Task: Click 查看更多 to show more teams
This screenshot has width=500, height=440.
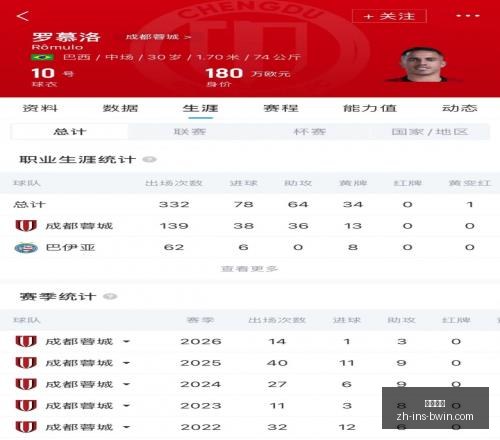Action: pos(249,269)
